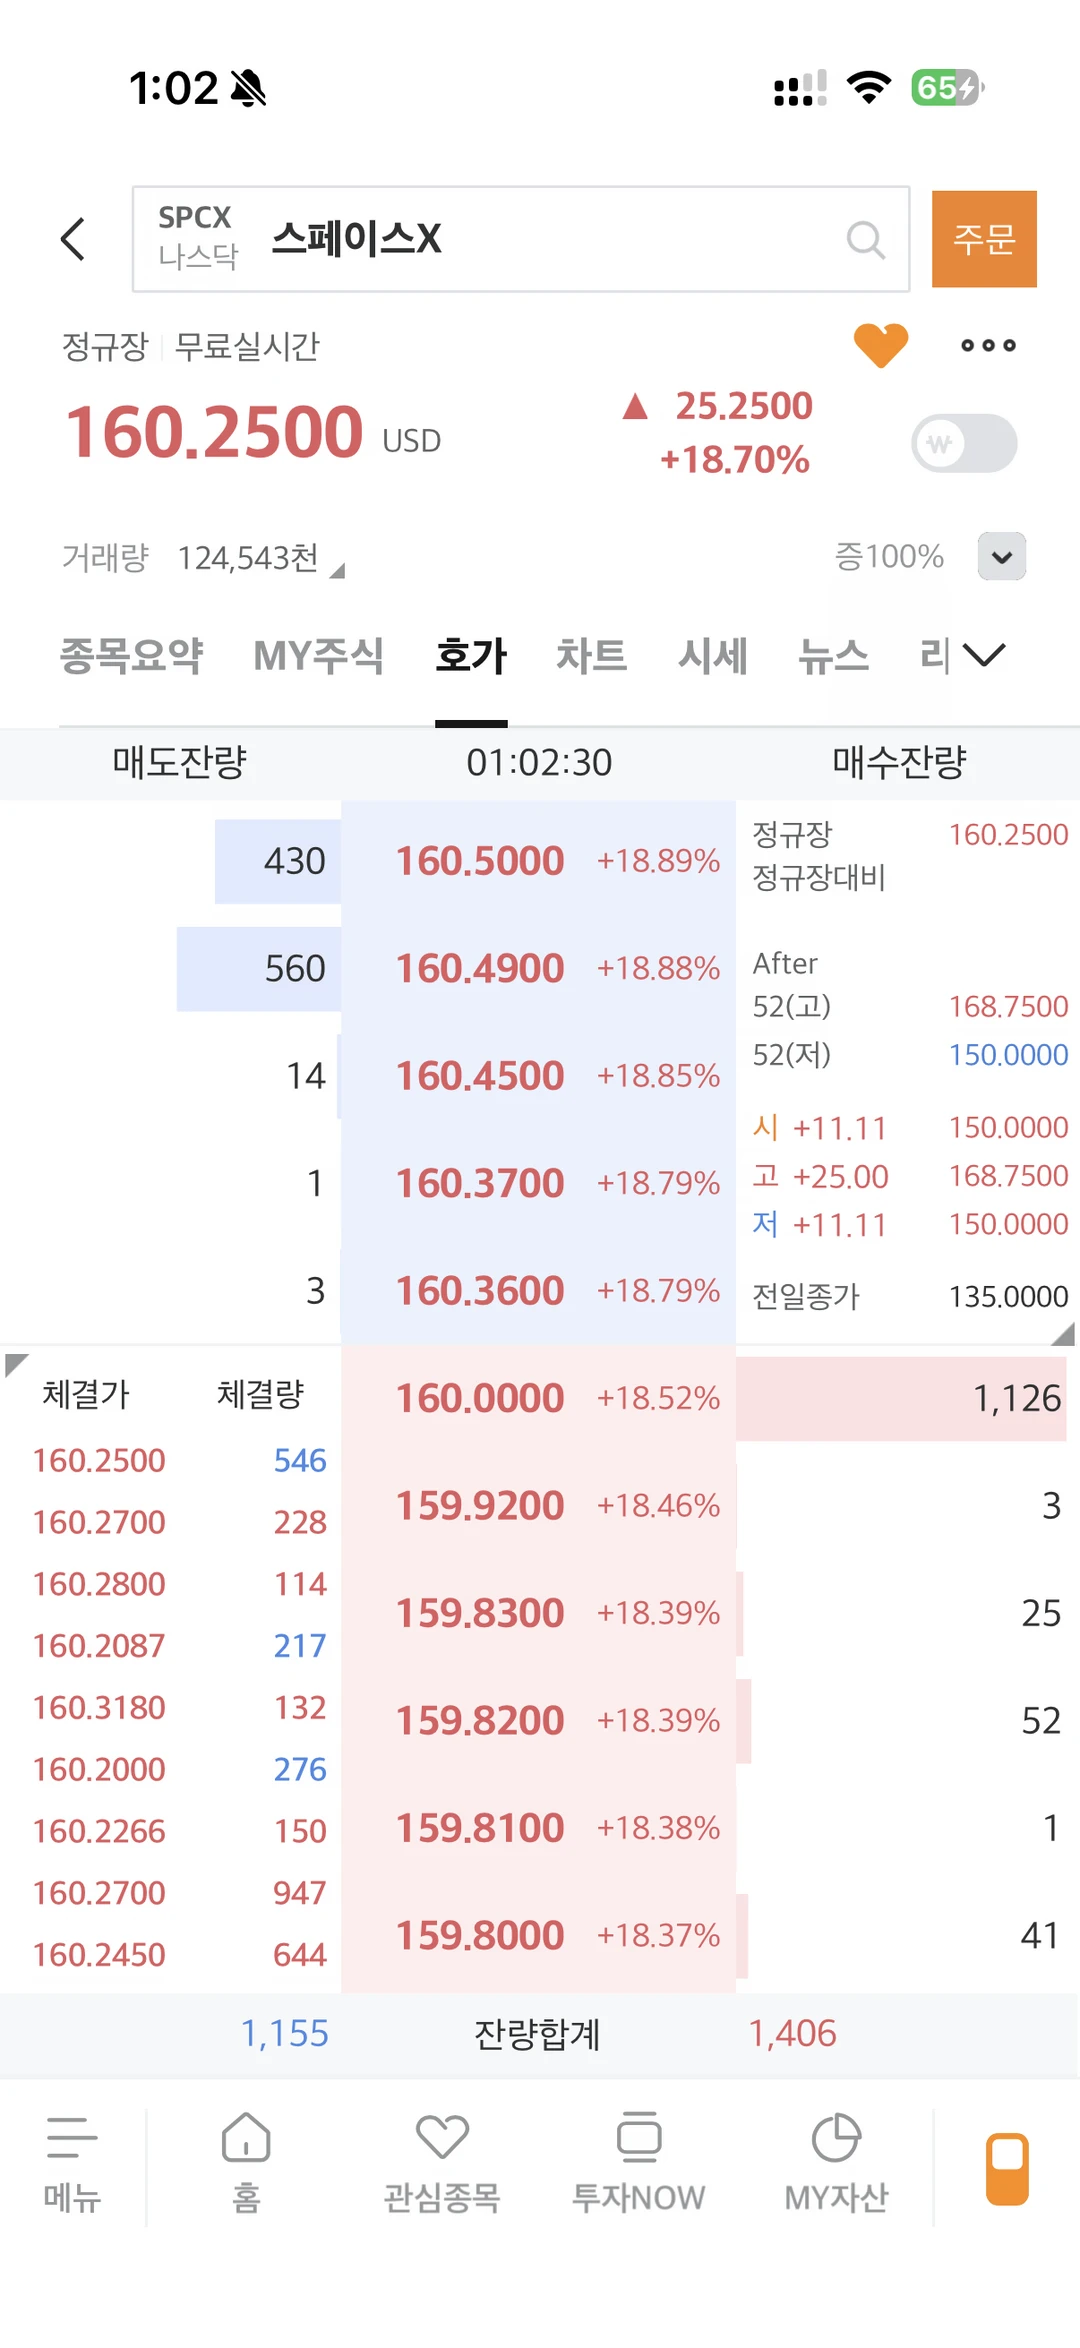Switch to the 차트 tab

[592, 656]
